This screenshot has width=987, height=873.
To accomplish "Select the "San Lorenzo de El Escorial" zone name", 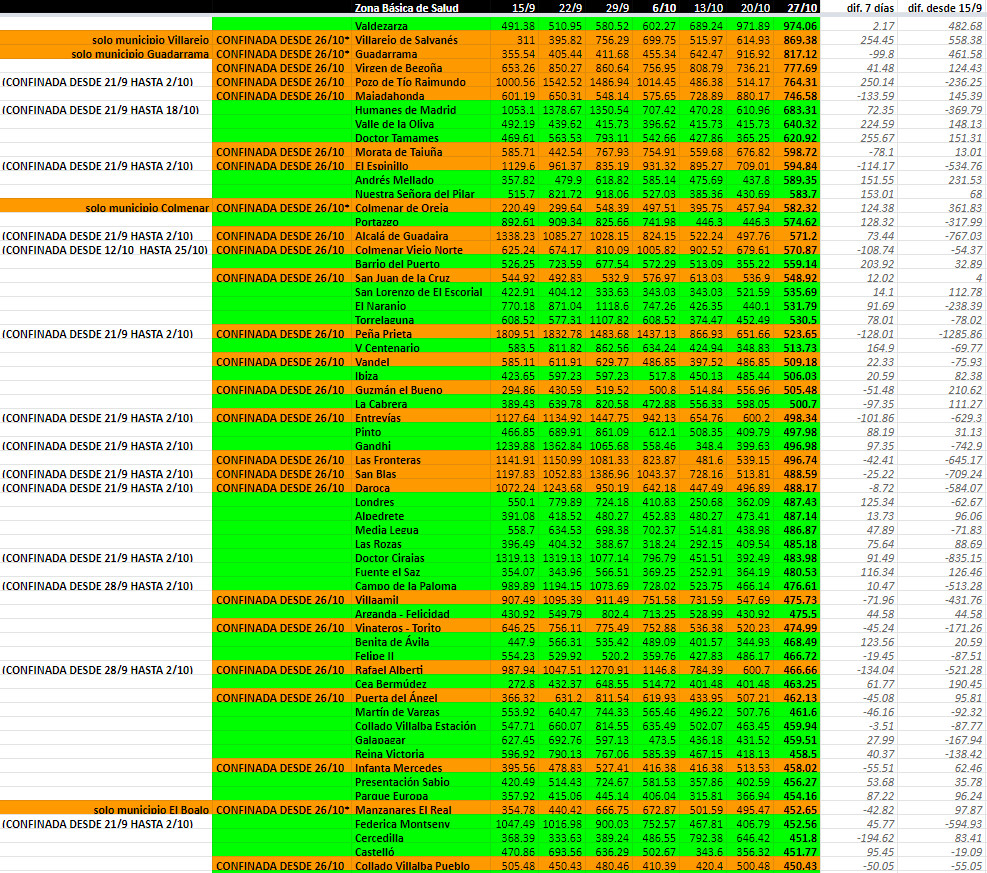I will [419, 292].
